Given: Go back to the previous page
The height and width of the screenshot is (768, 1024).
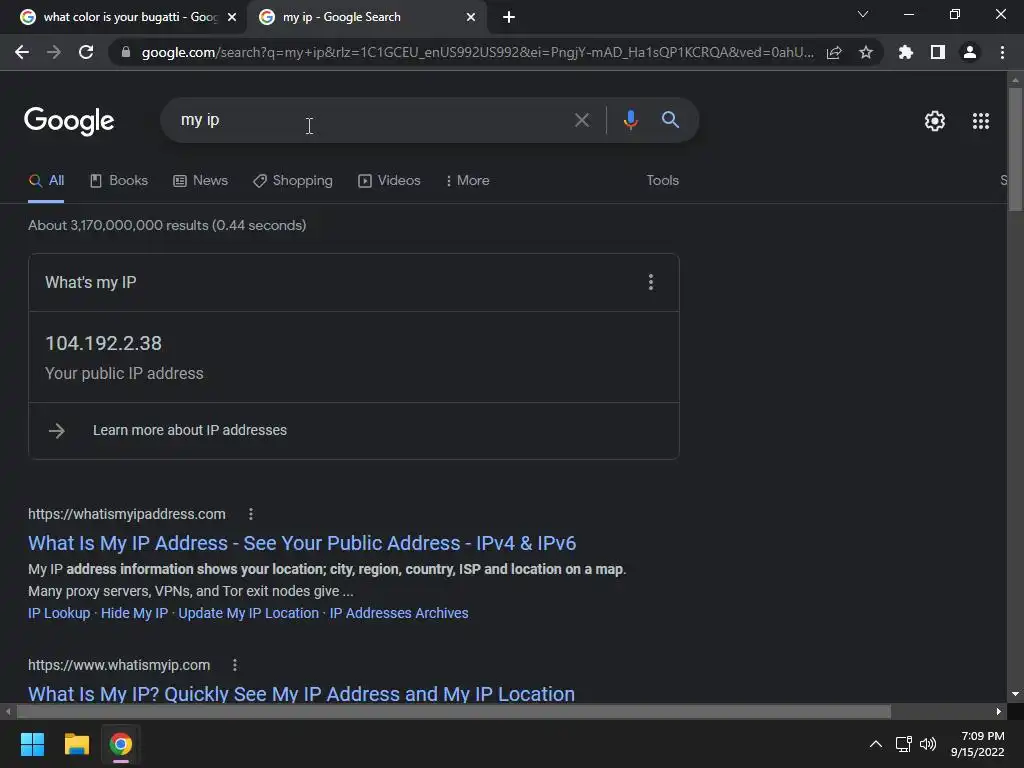Looking at the screenshot, I should (22, 52).
